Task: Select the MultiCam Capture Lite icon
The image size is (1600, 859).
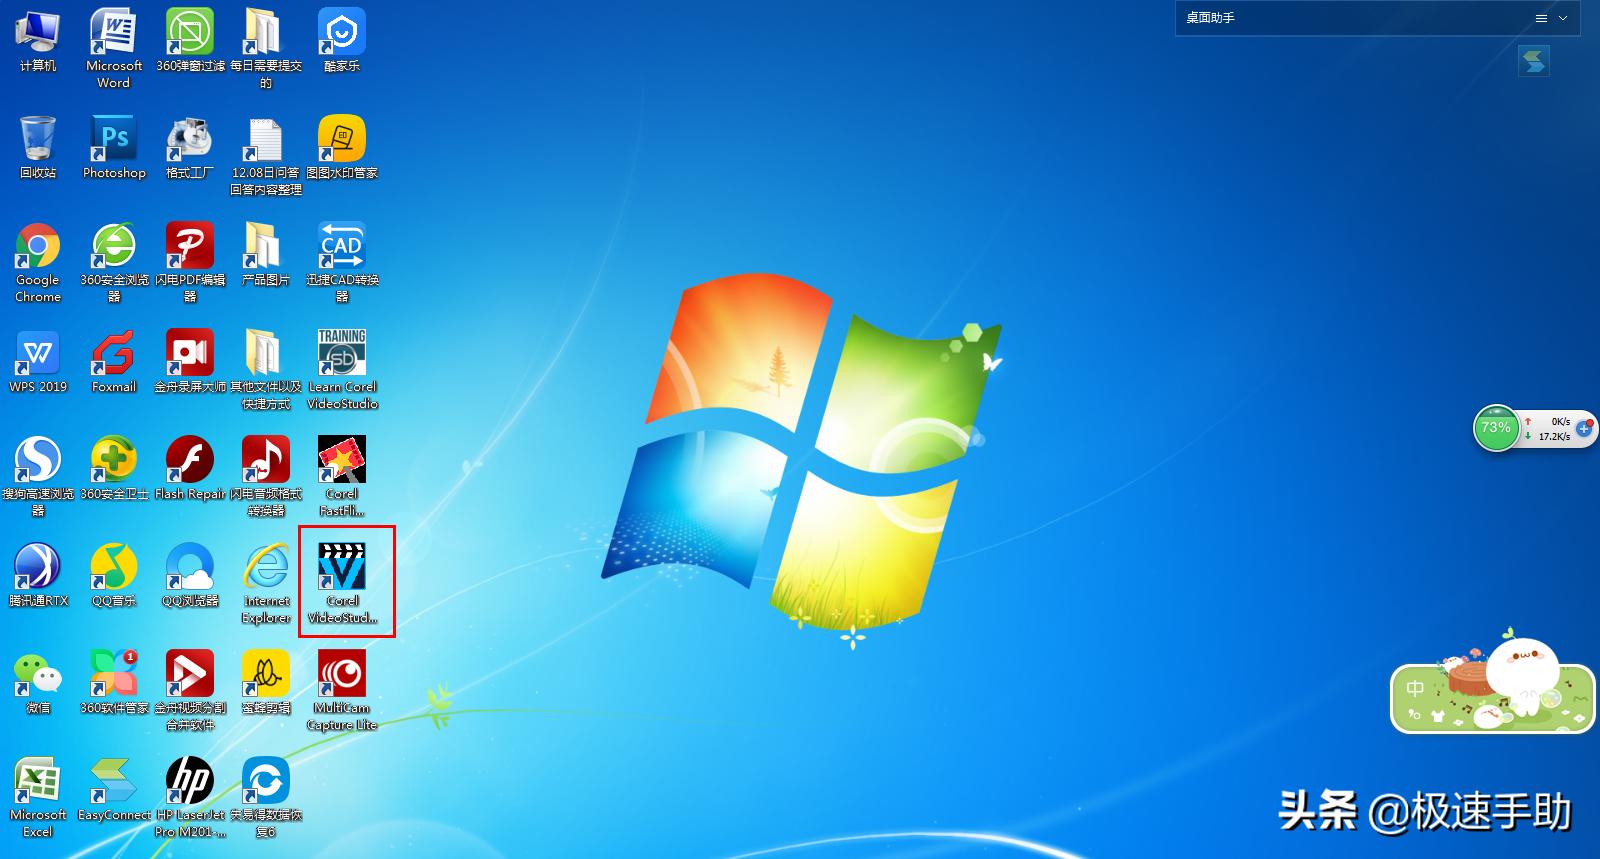Action: coord(342,691)
